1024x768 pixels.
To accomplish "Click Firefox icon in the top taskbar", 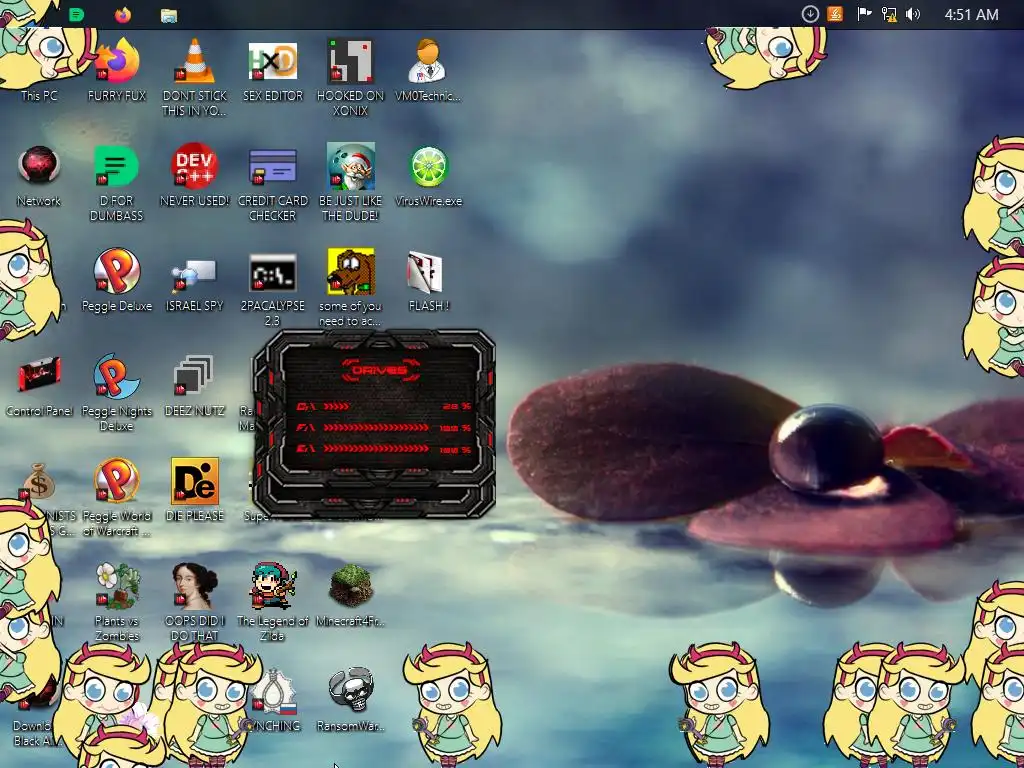I will pyautogui.click(x=123, y=14).
